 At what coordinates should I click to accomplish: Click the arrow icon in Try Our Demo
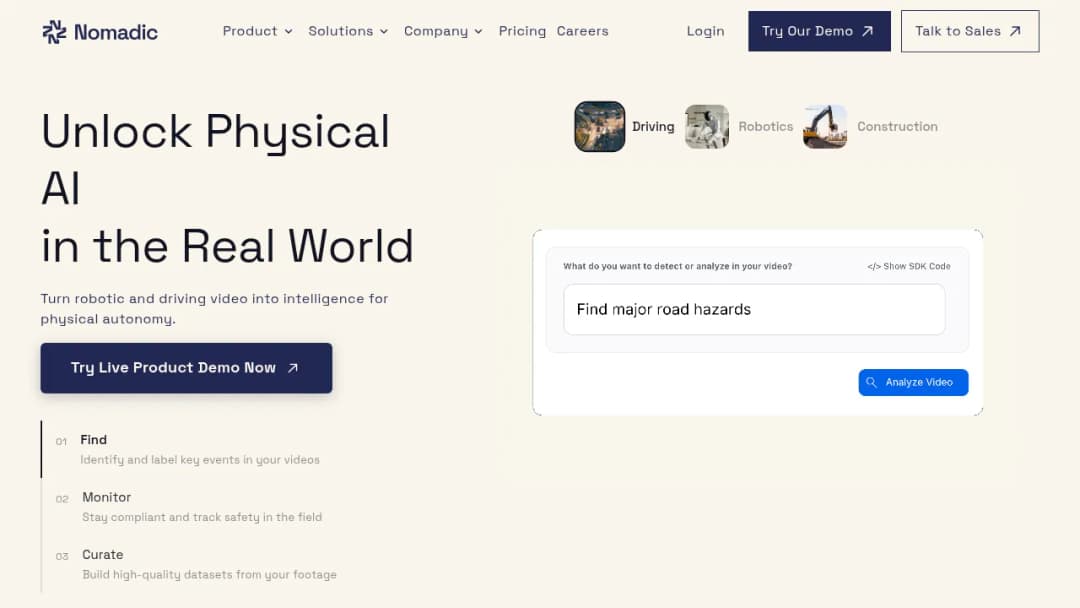[x=868, y=31]
